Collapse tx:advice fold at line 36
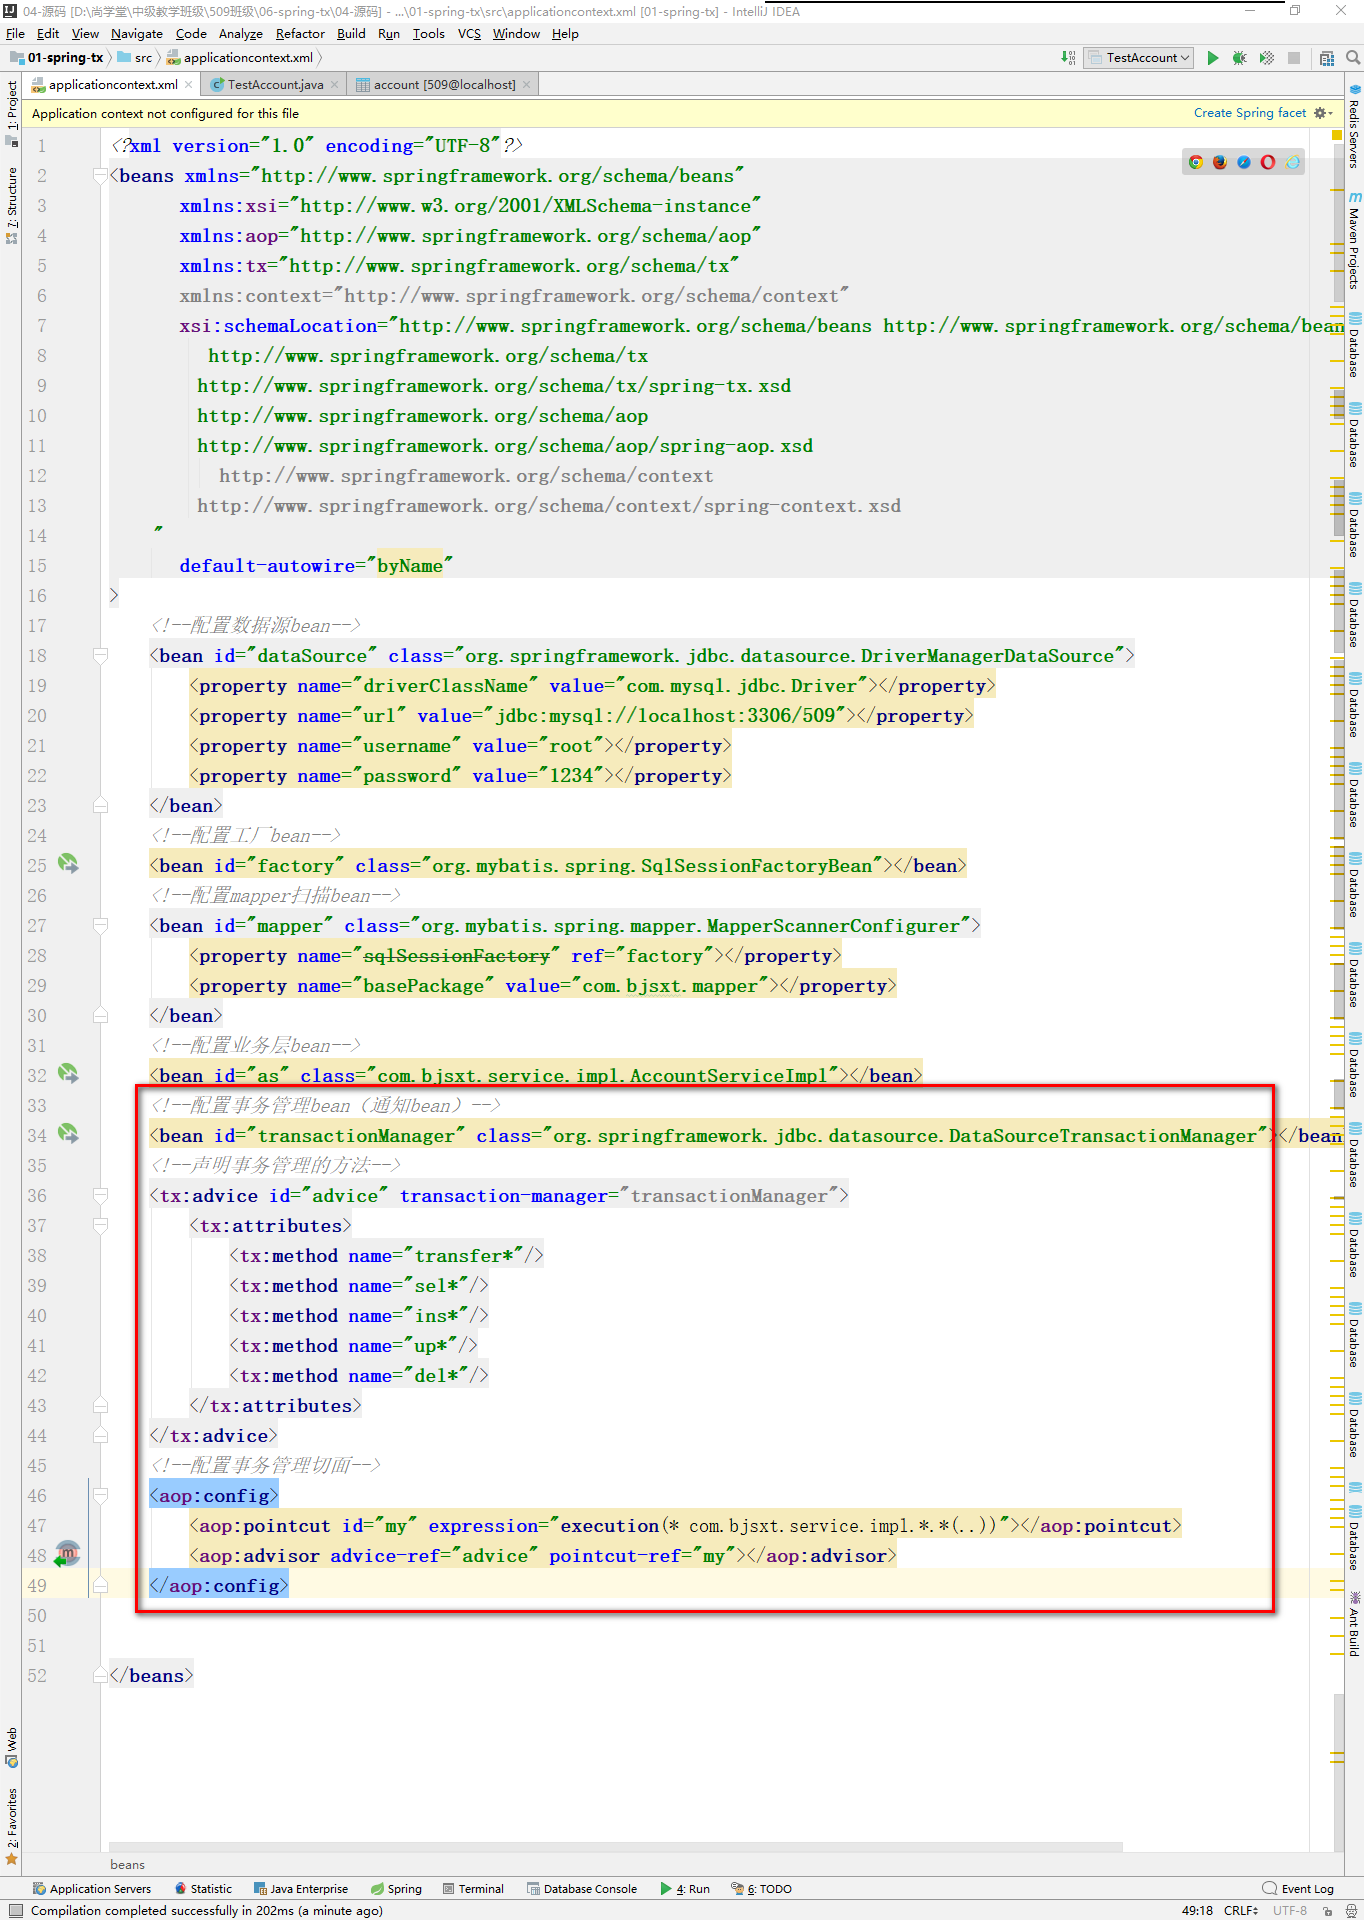 100,1196
